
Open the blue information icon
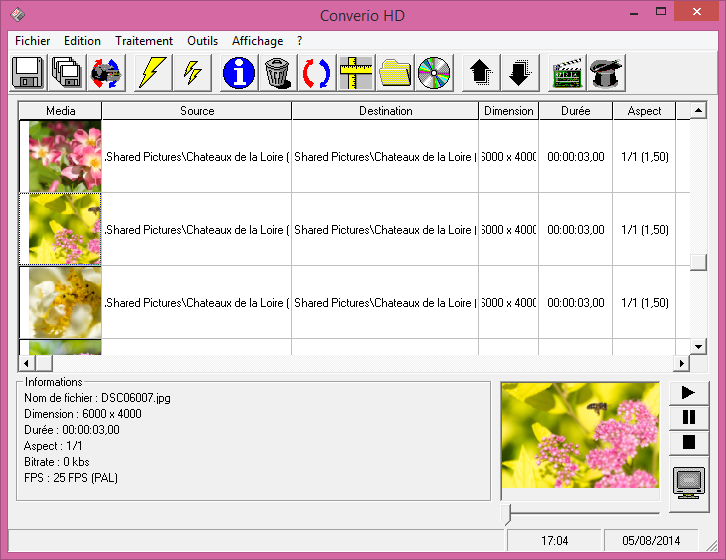pos(239,72)
